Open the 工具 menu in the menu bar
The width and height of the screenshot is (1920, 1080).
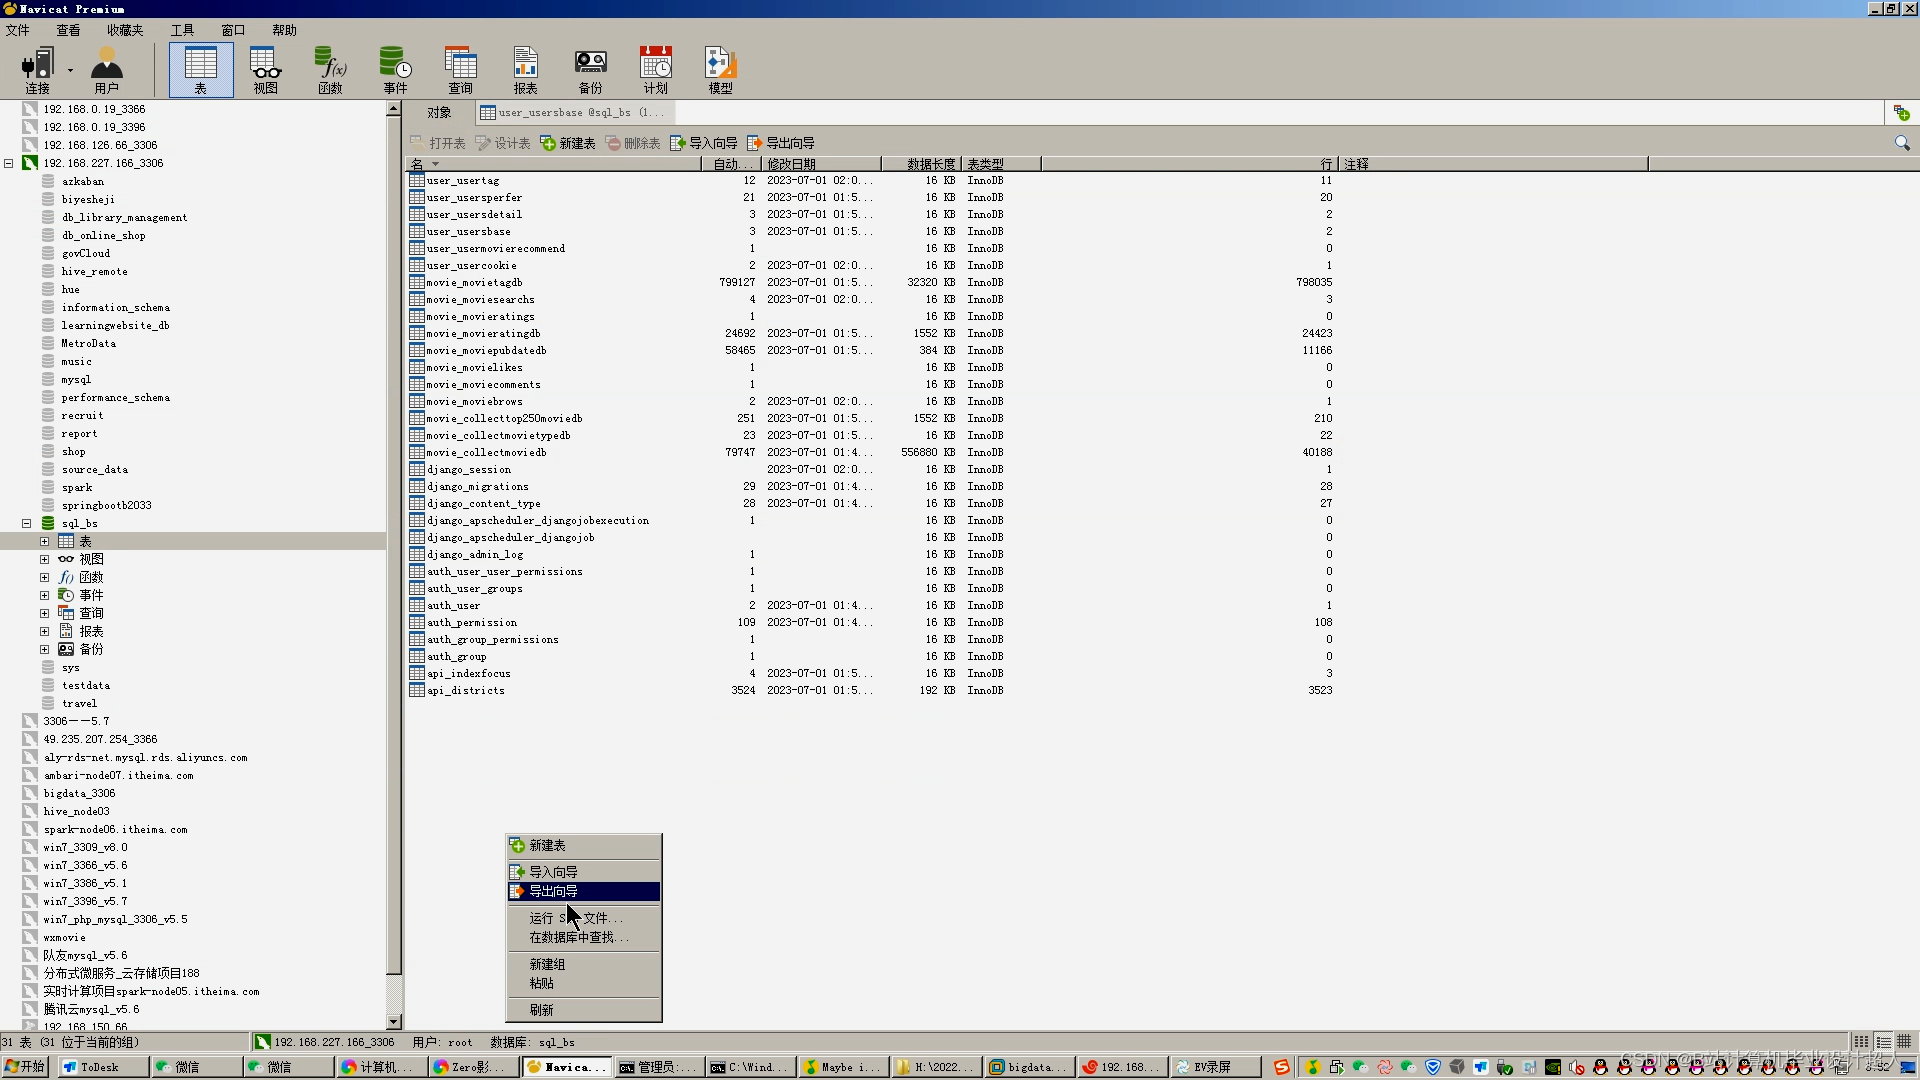pyautogui.click(x=182, y=30)
